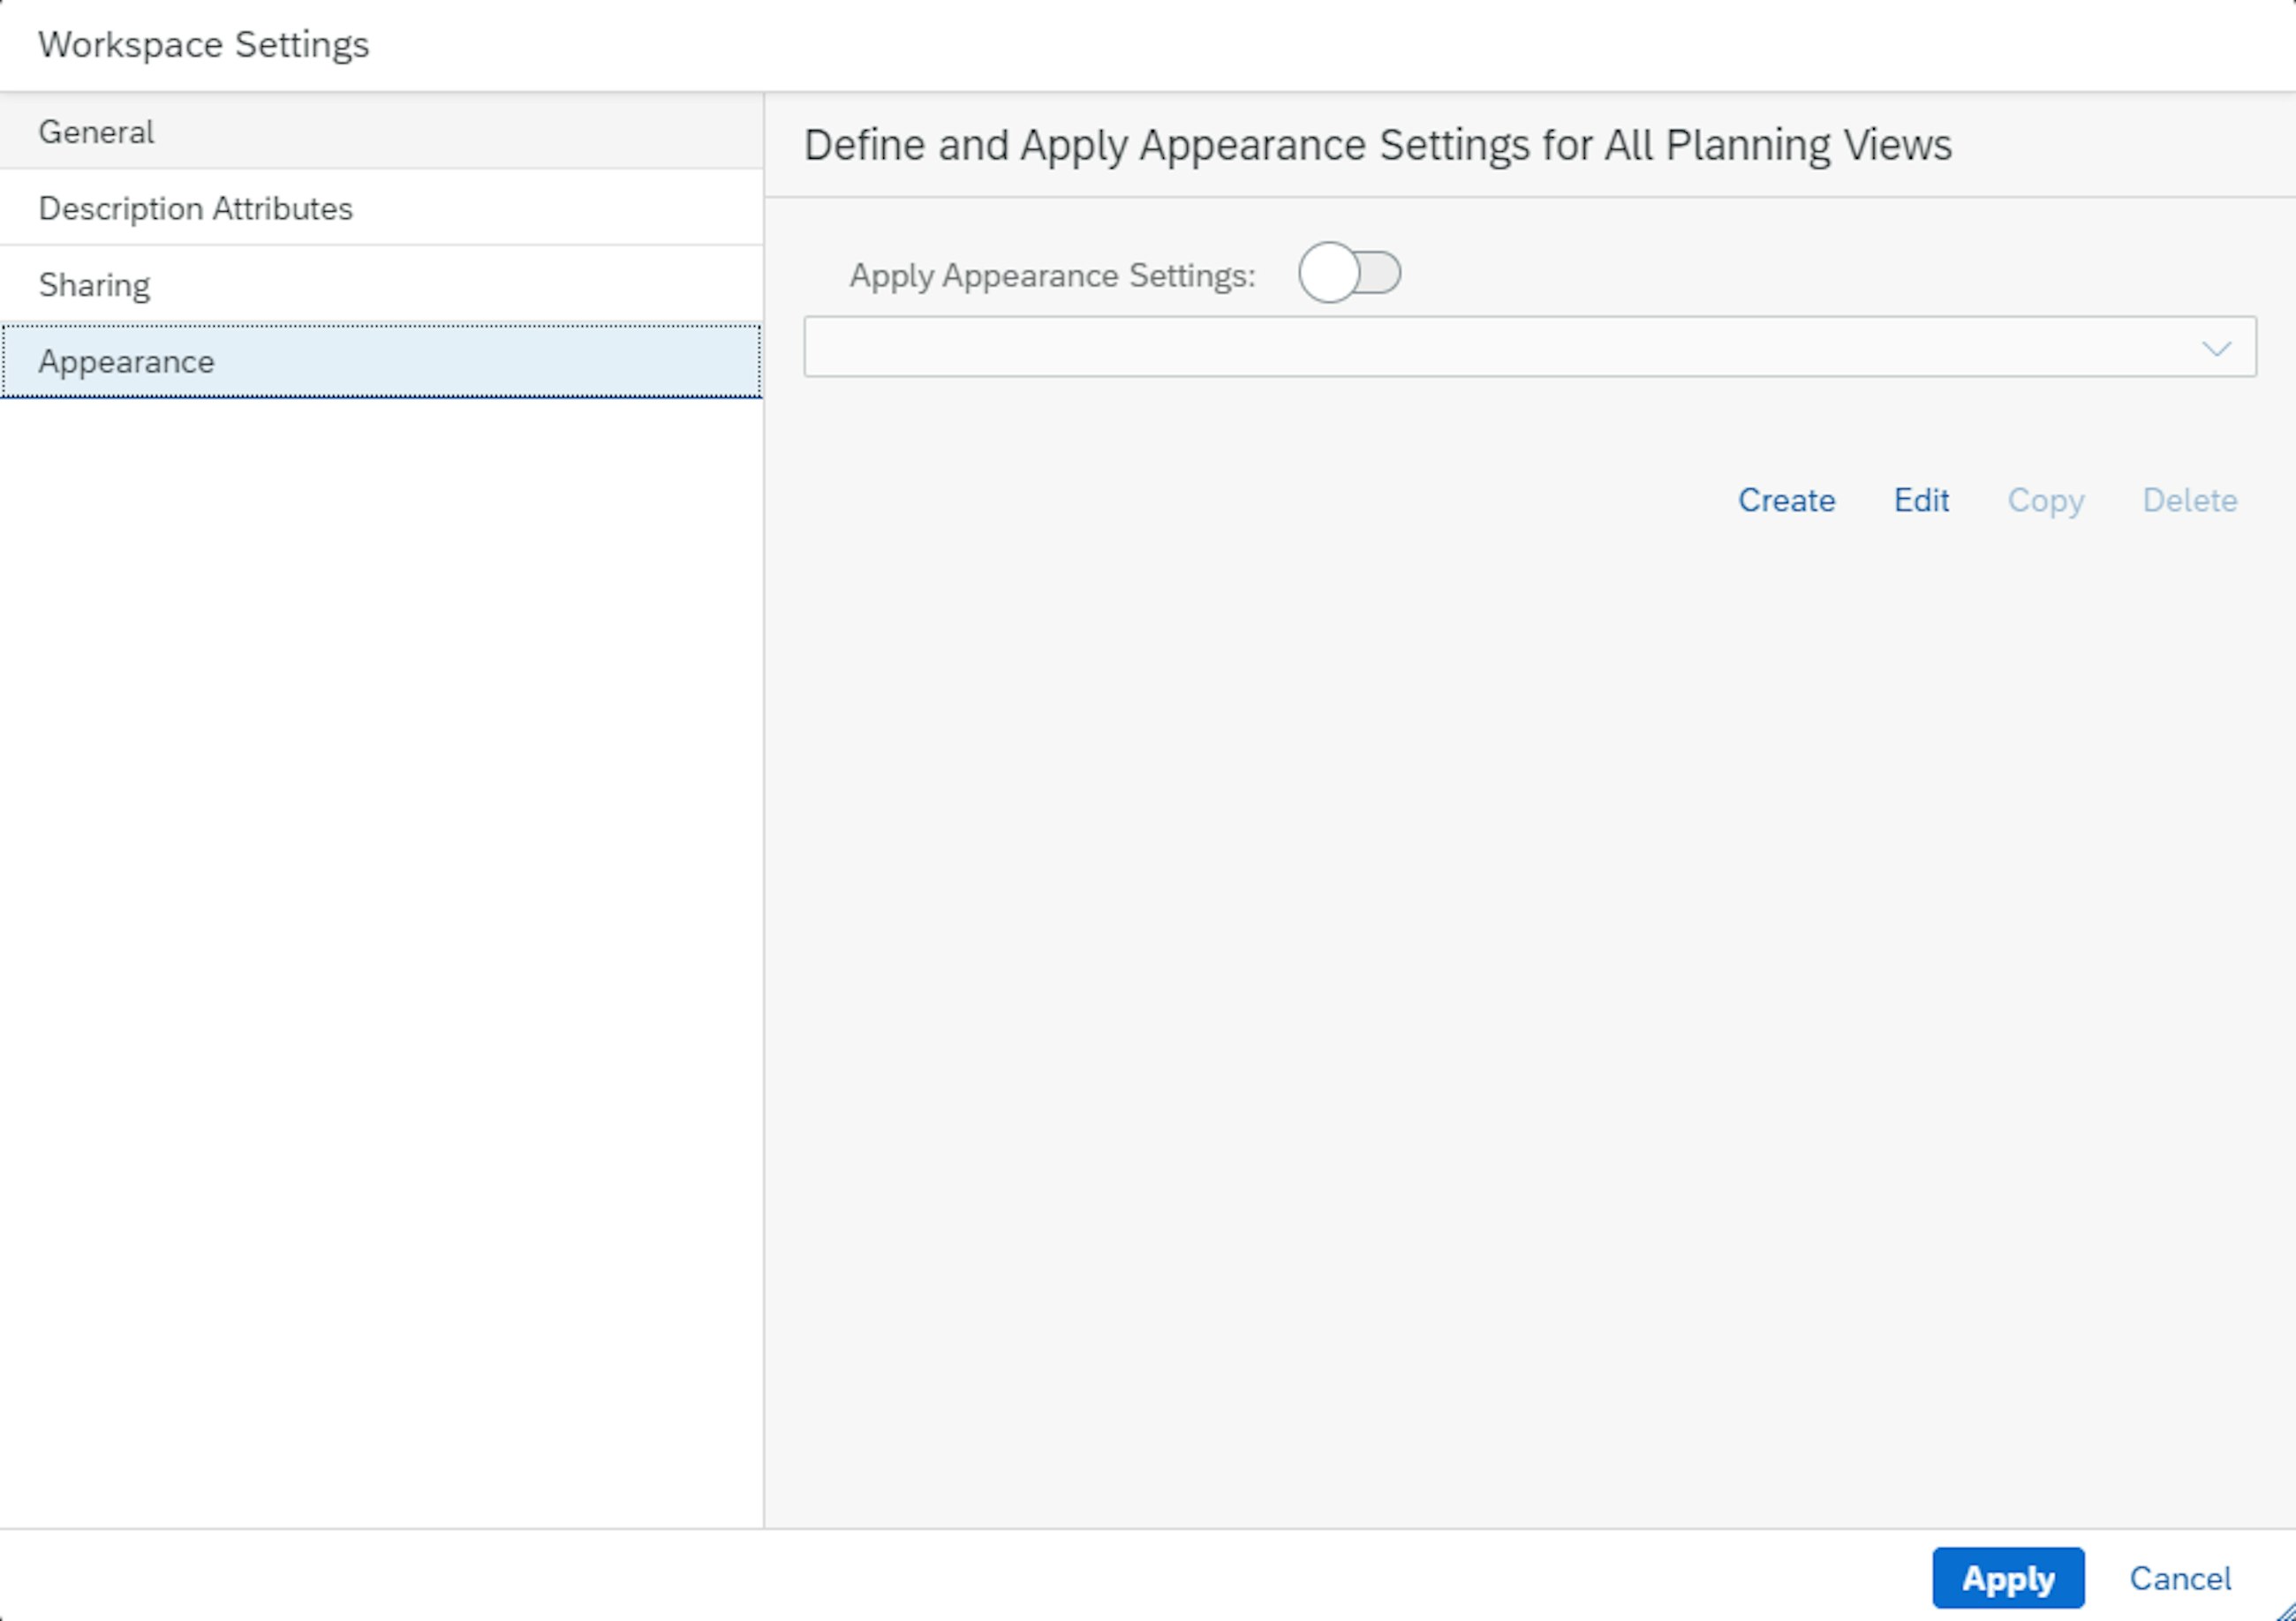Click Edit to modify appearance settings

click(1920, 500)
